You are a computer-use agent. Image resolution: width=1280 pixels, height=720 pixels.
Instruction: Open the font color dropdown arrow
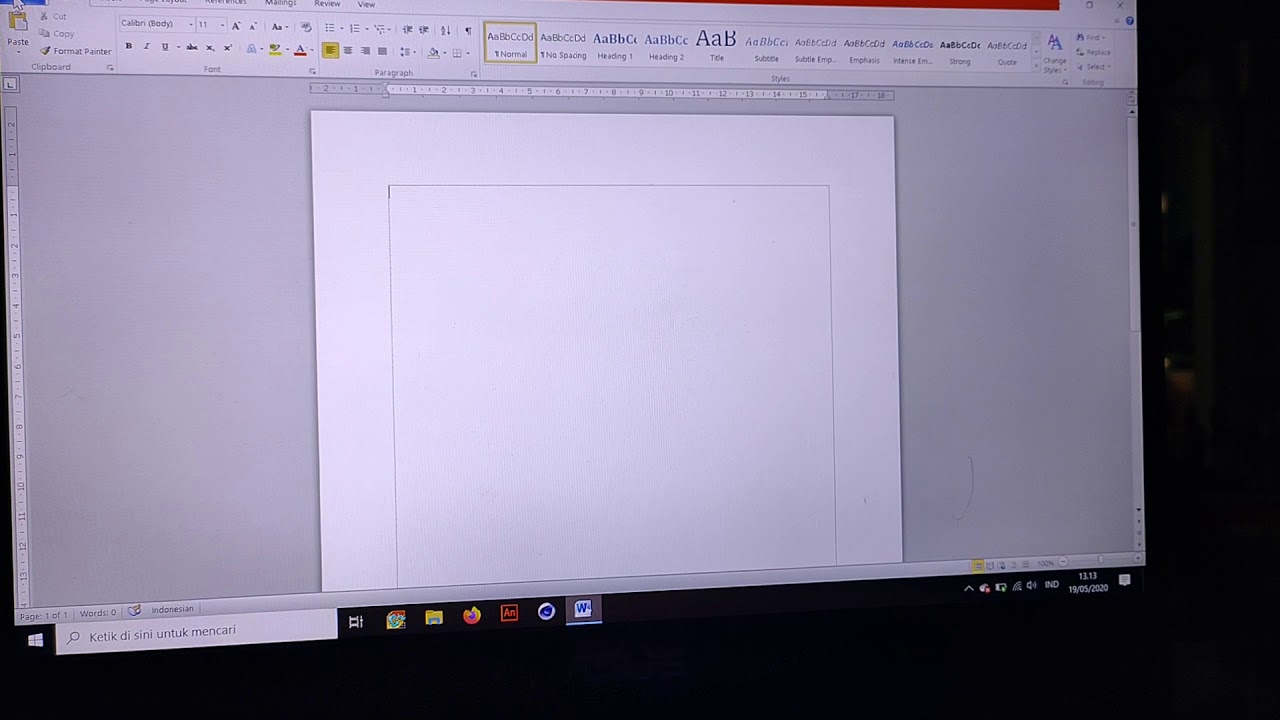click(x=310, y=51)
